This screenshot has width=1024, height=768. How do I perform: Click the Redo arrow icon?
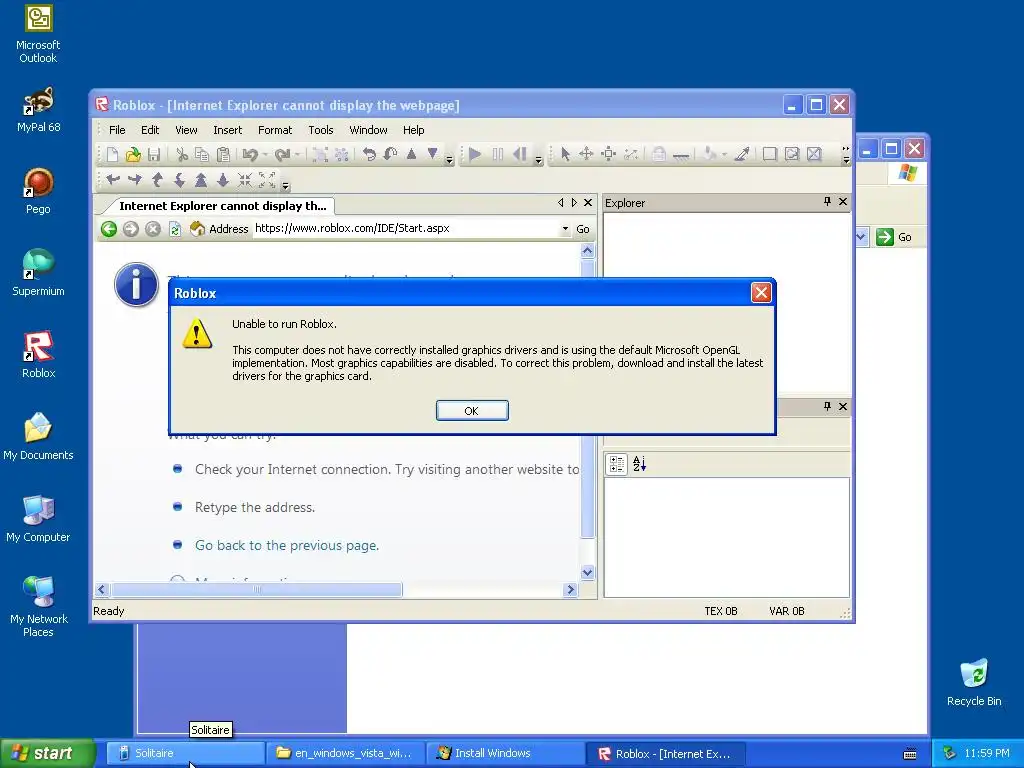[x=282, y=154]
